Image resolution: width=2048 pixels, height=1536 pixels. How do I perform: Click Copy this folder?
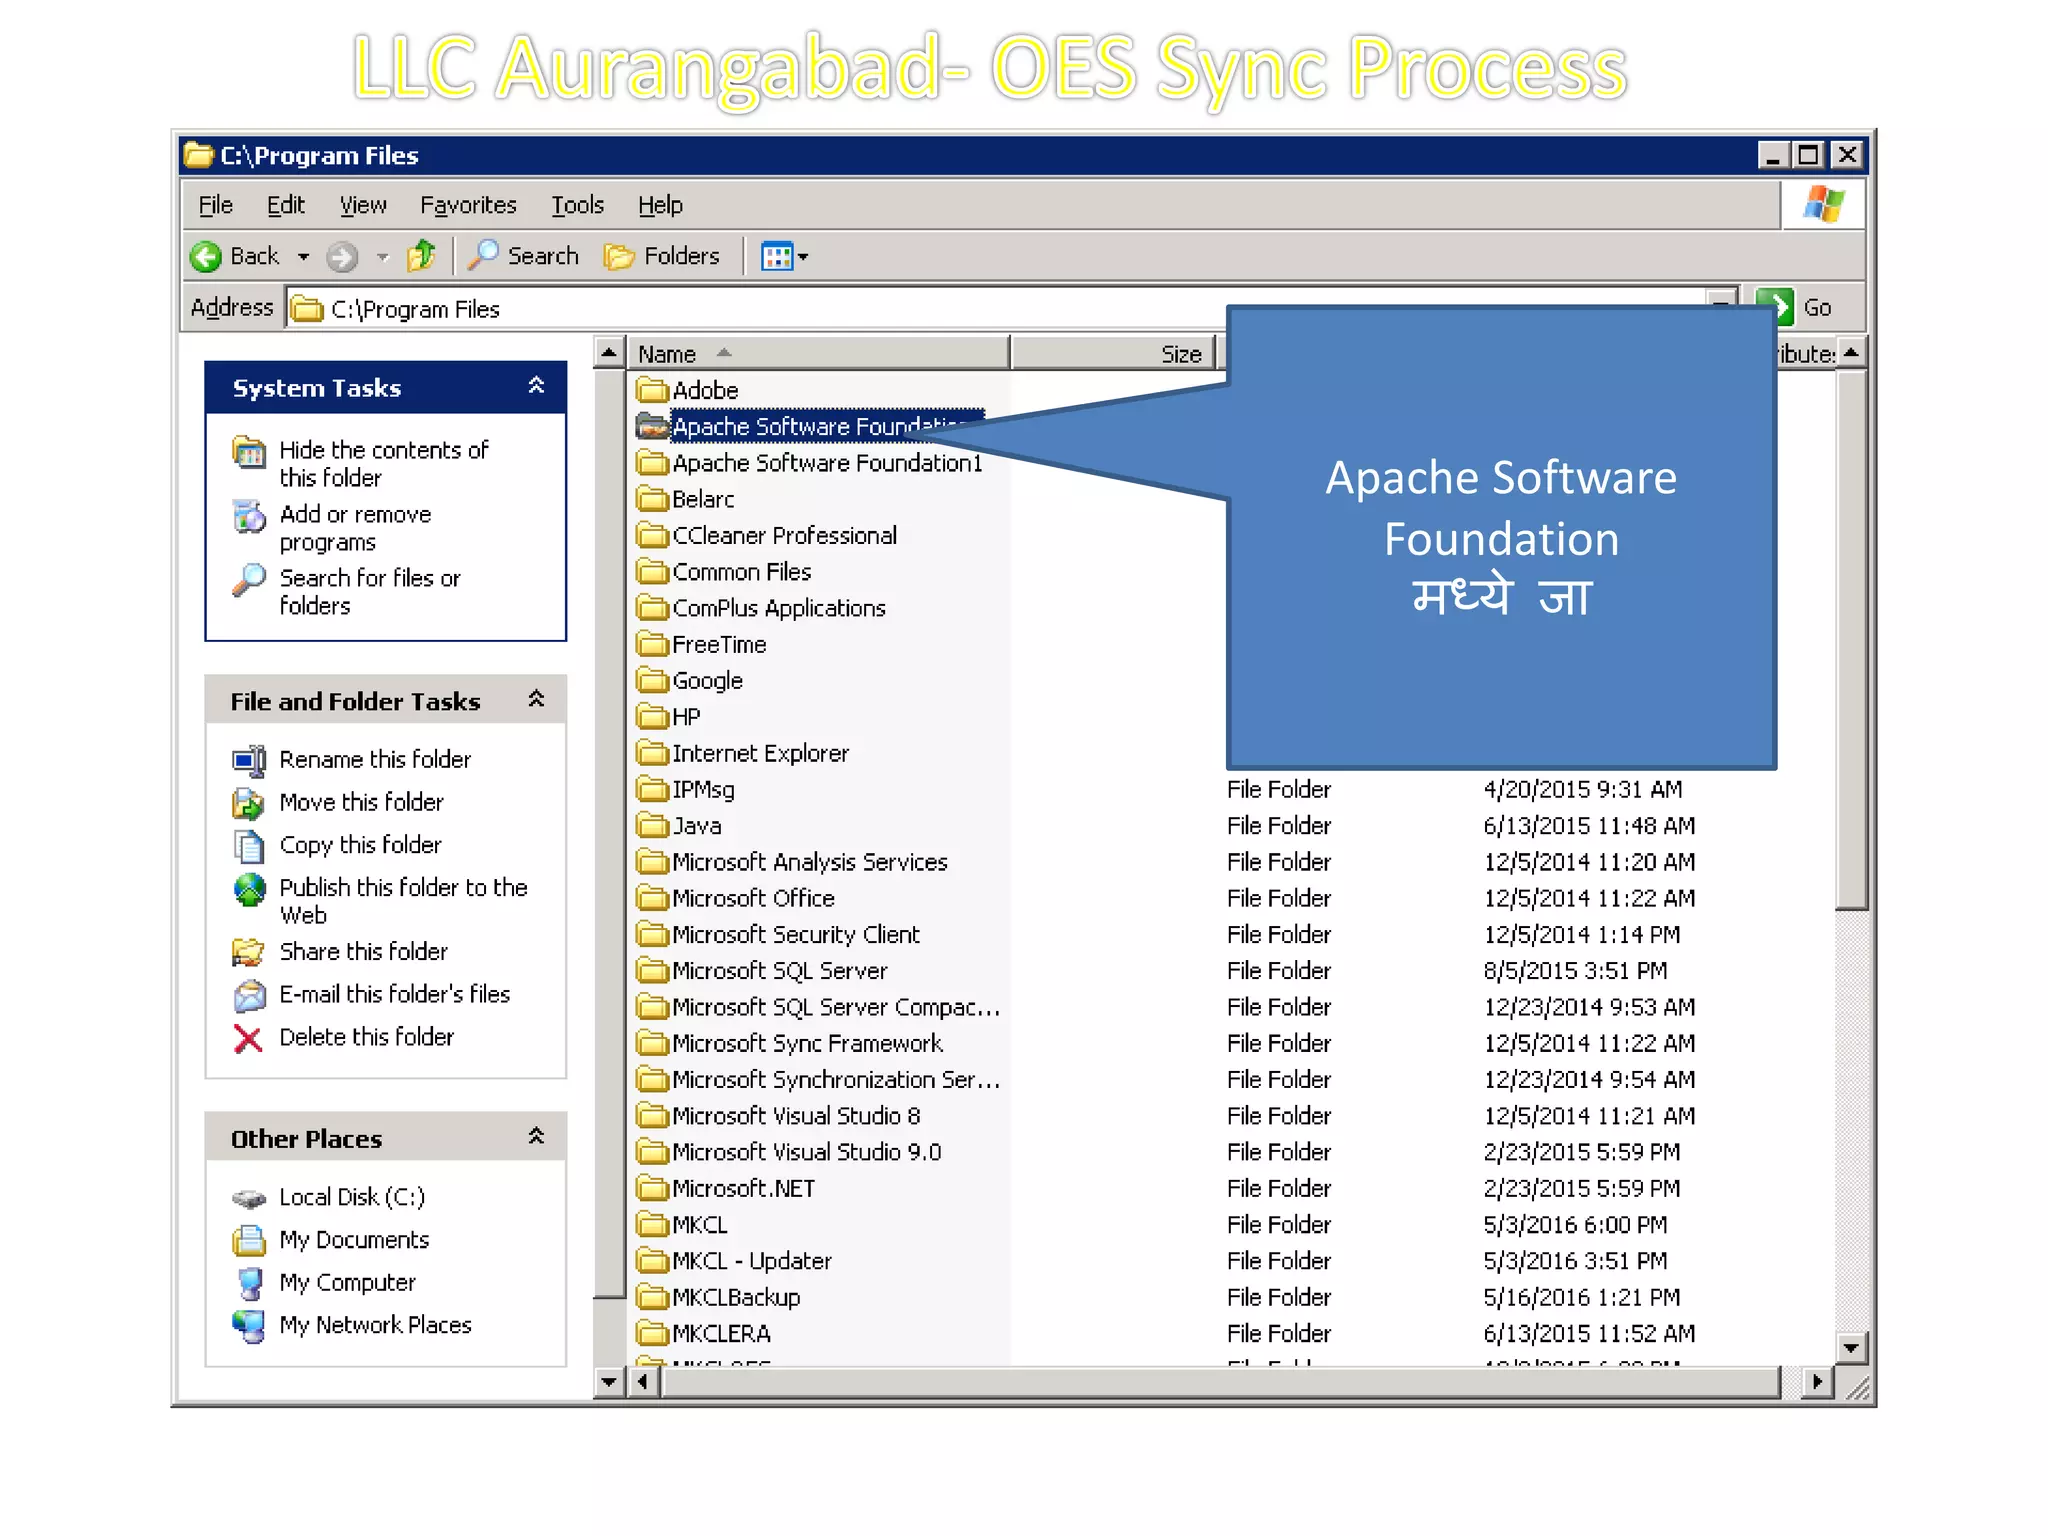(360, 846)
